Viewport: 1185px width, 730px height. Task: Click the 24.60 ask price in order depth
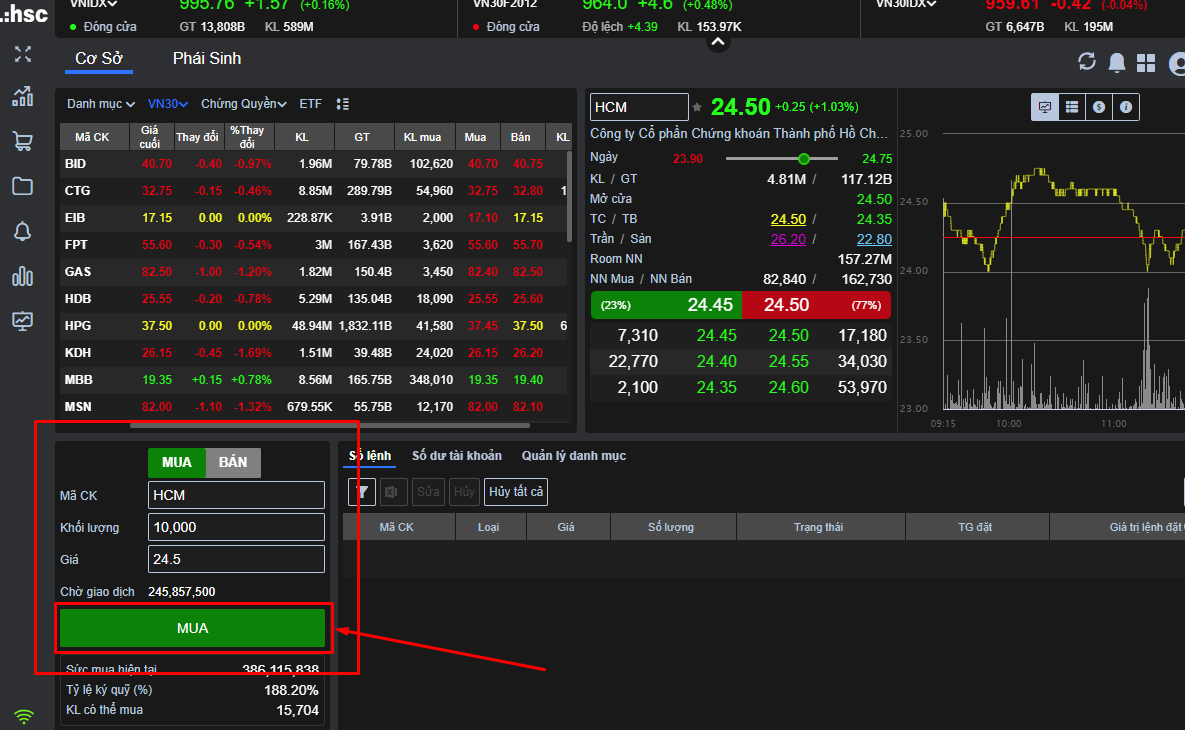click(788, 388)
